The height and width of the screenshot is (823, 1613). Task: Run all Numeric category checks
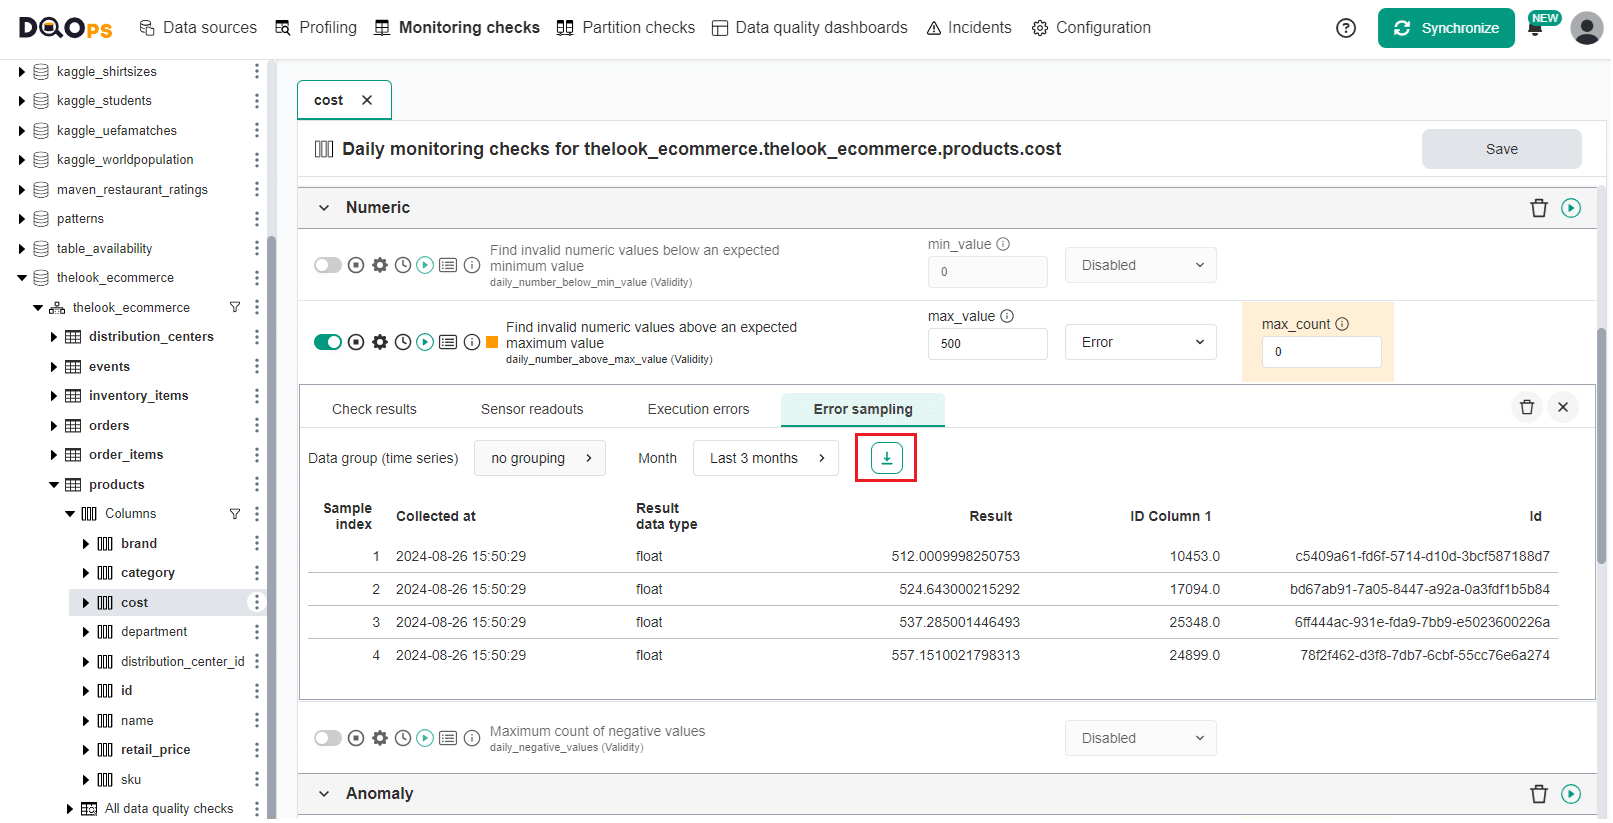[x=1571, y=208]
